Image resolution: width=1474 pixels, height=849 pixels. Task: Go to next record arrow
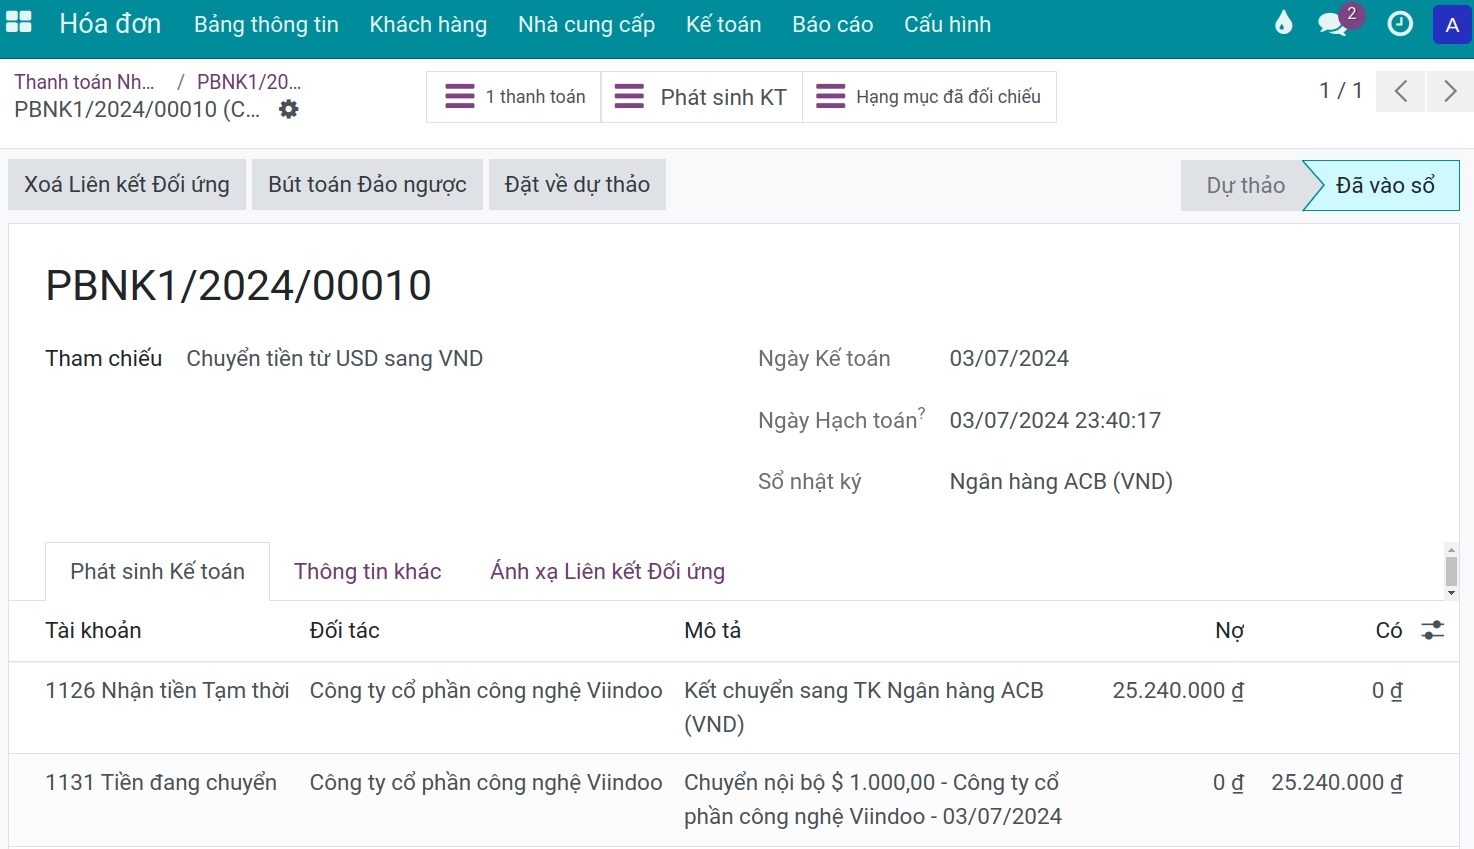pos(1450,91)
